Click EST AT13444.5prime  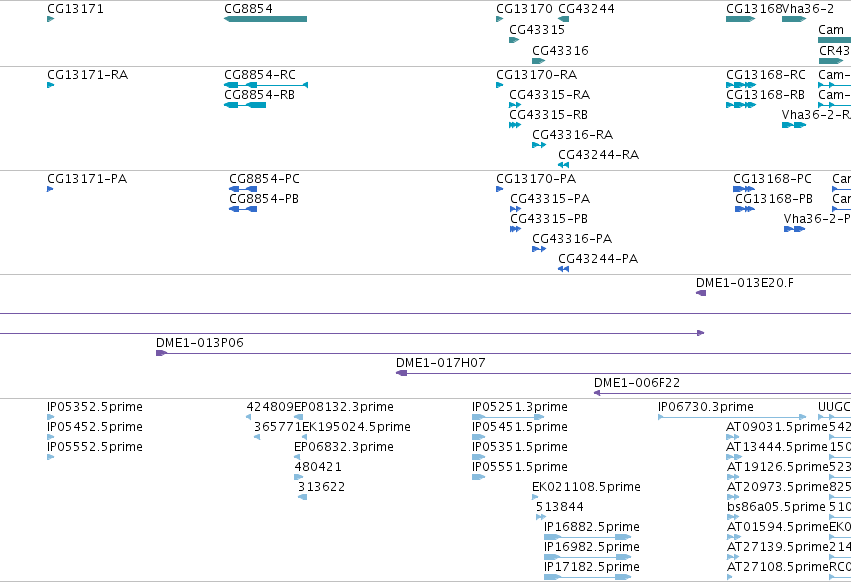pyautogui.click(x=777, y=447)
